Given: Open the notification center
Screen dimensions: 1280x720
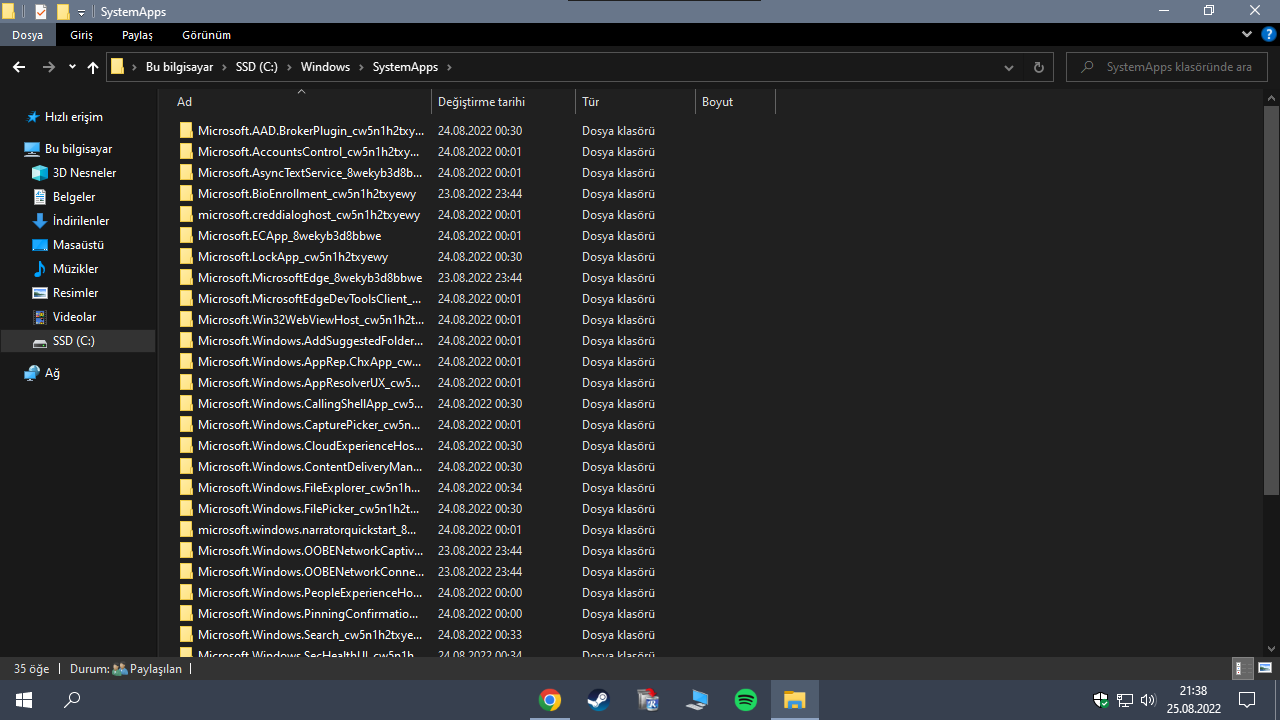Looking at the screenshot, I should [x=1247, y=700].
